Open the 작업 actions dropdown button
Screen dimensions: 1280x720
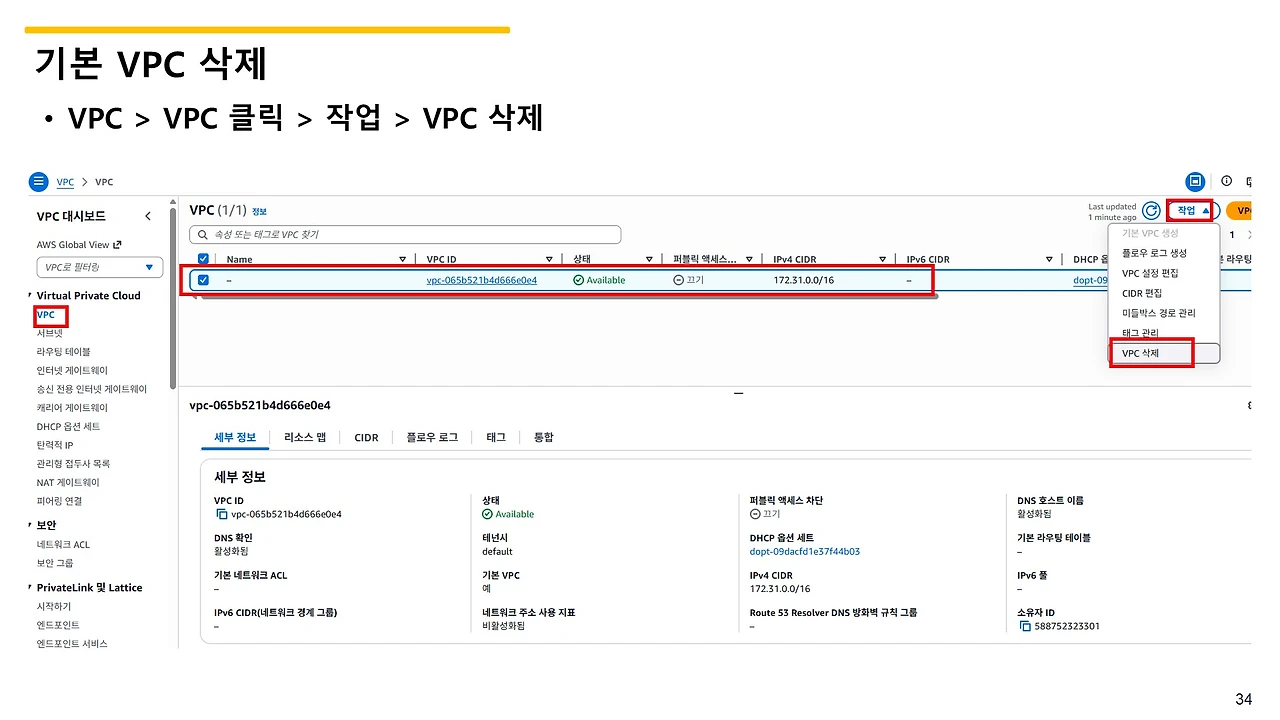pos(1192,211)
